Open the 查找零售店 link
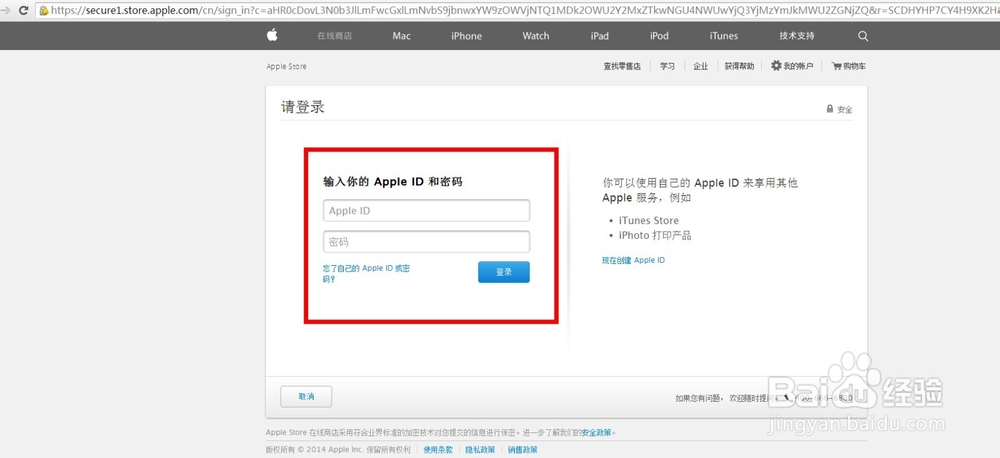Image resolution: width=1000 pixels, height=458 pixels. [622, 66]
